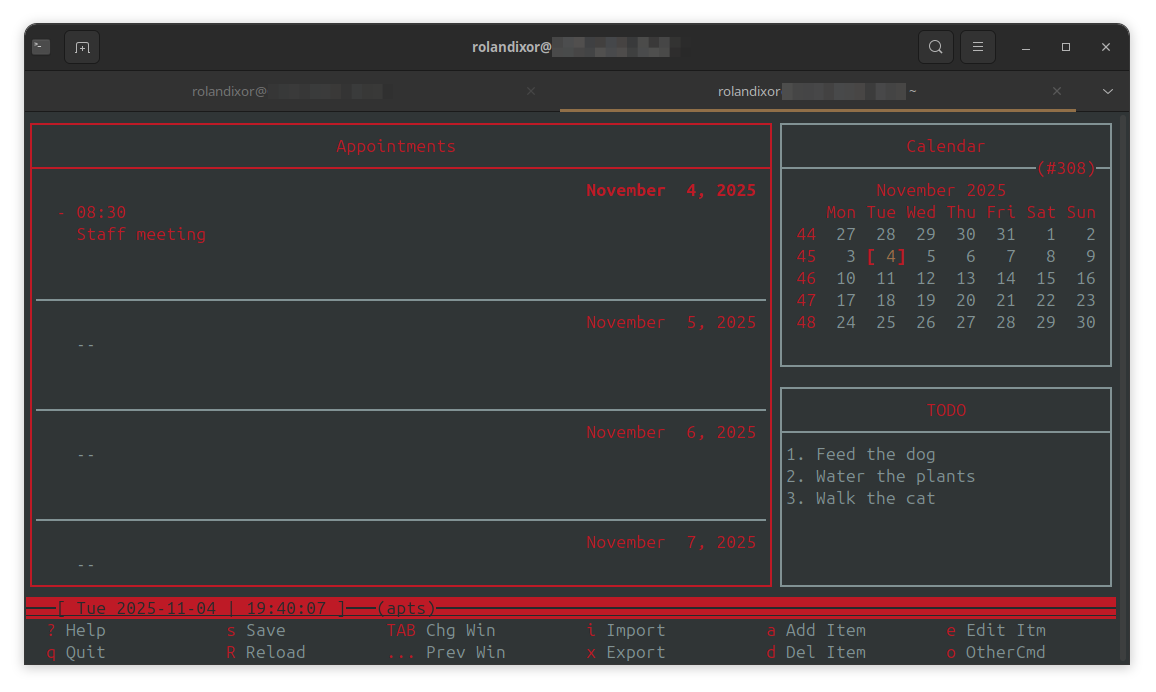Screen dimensions: 1156x692
Task: Switch to the first rolandixor terminal tab
Action: 290,91
